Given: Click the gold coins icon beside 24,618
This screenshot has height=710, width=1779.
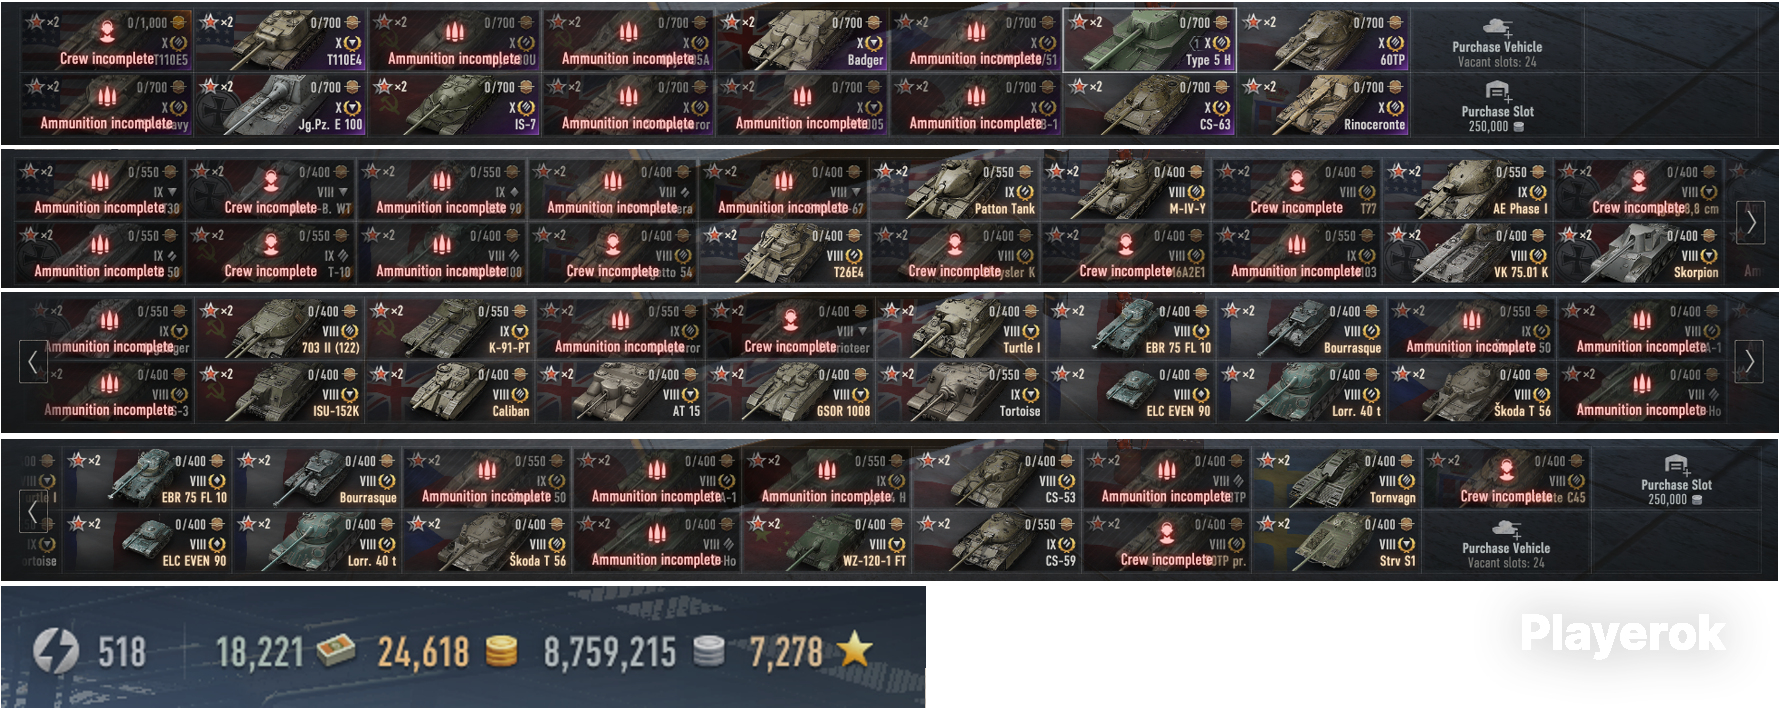Looking at the screenshot, I should pyautogui.click(x=501, y=652).
